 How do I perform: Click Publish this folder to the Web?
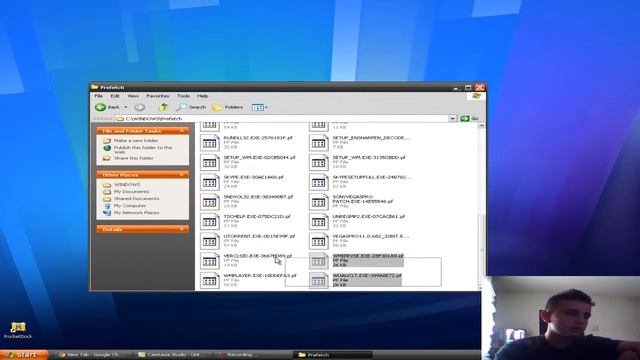pyautogui.click(x=143, y=149)
